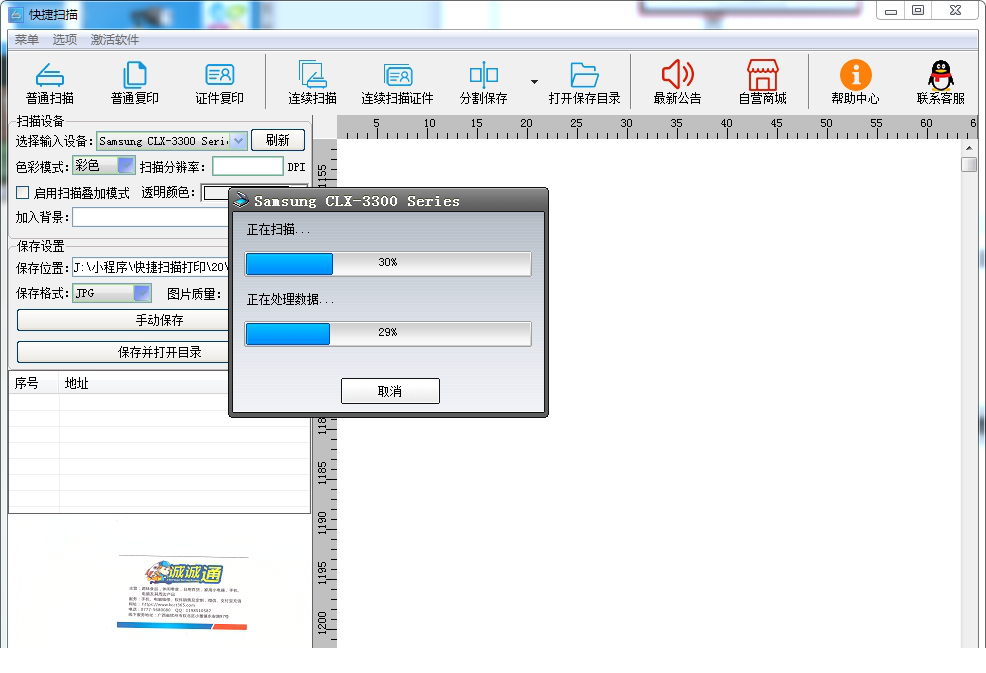Open 帮助中心 help center

point(855,75)
